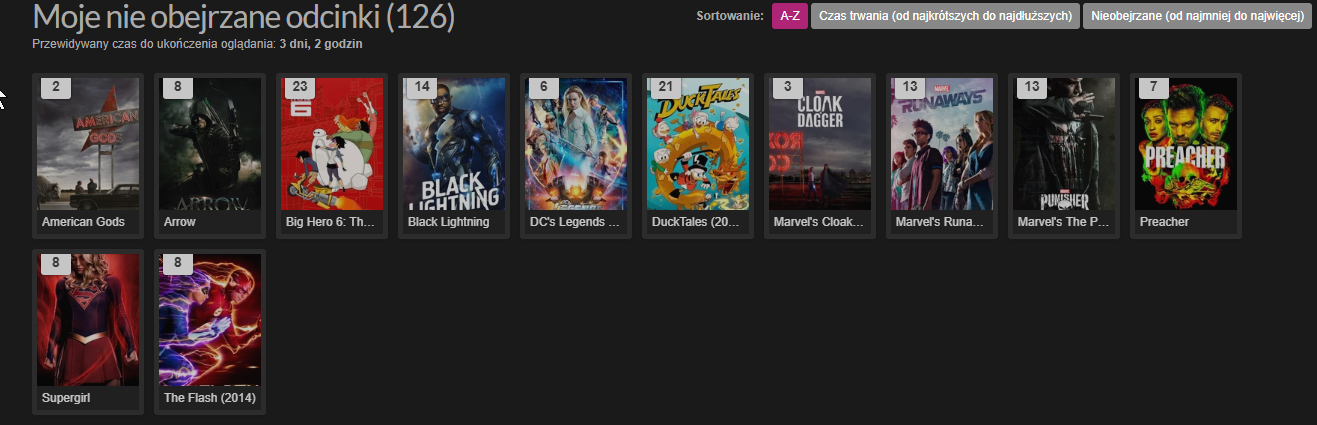The image size is (1317, 425).
Task: Open Black Lightning poster thumbnail
Action: 454,145
